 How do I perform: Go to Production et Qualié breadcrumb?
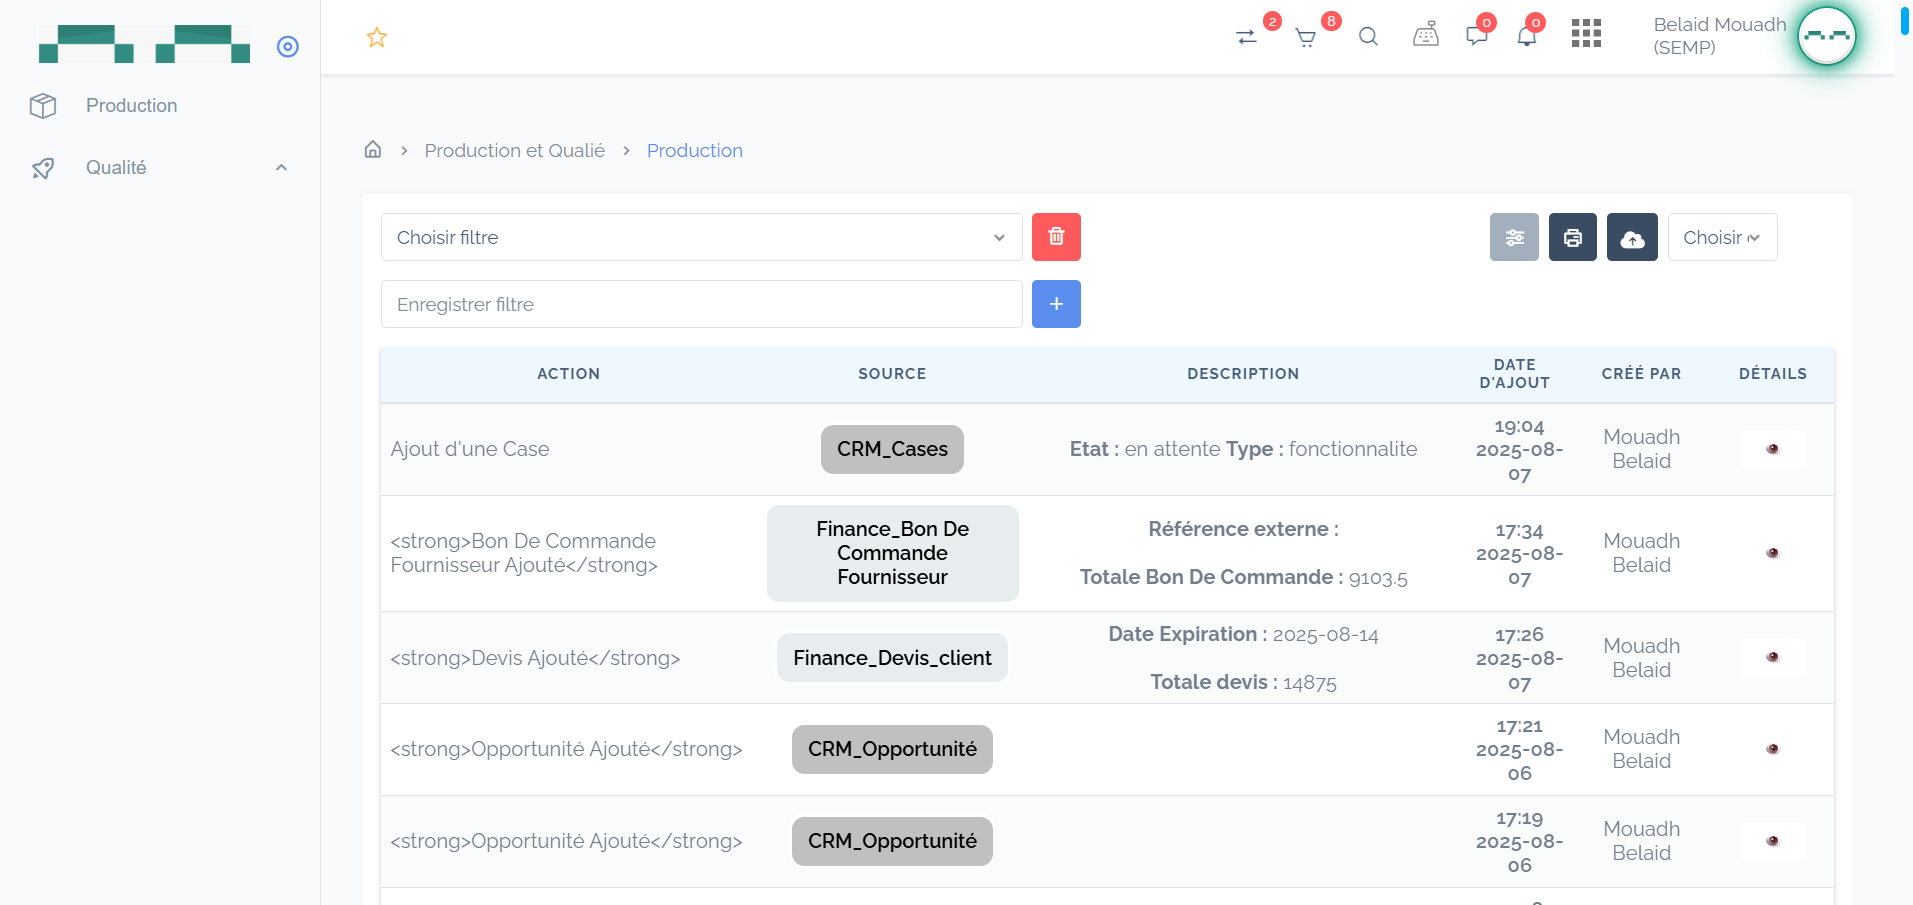pyautogui.click(x=514, y=150)
